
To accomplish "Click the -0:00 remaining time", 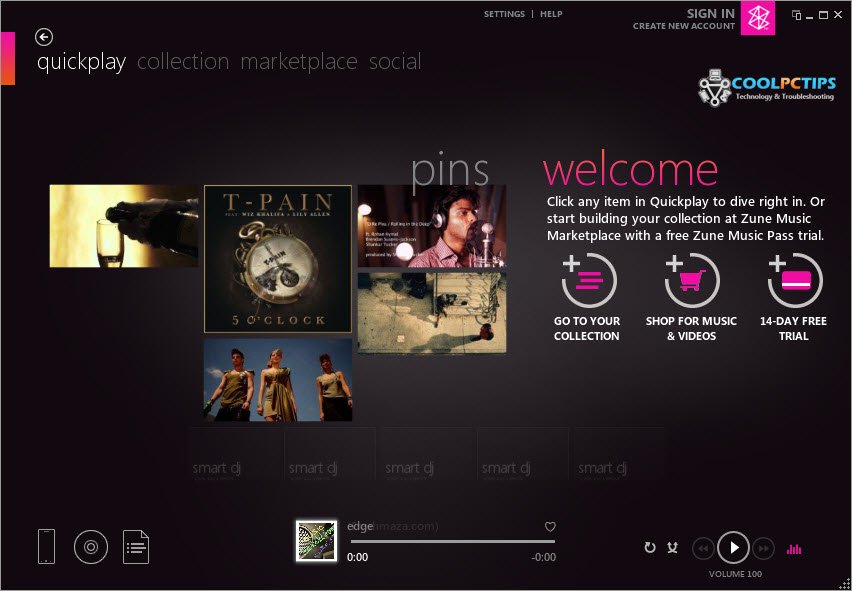I will click(x=543, y=557).
